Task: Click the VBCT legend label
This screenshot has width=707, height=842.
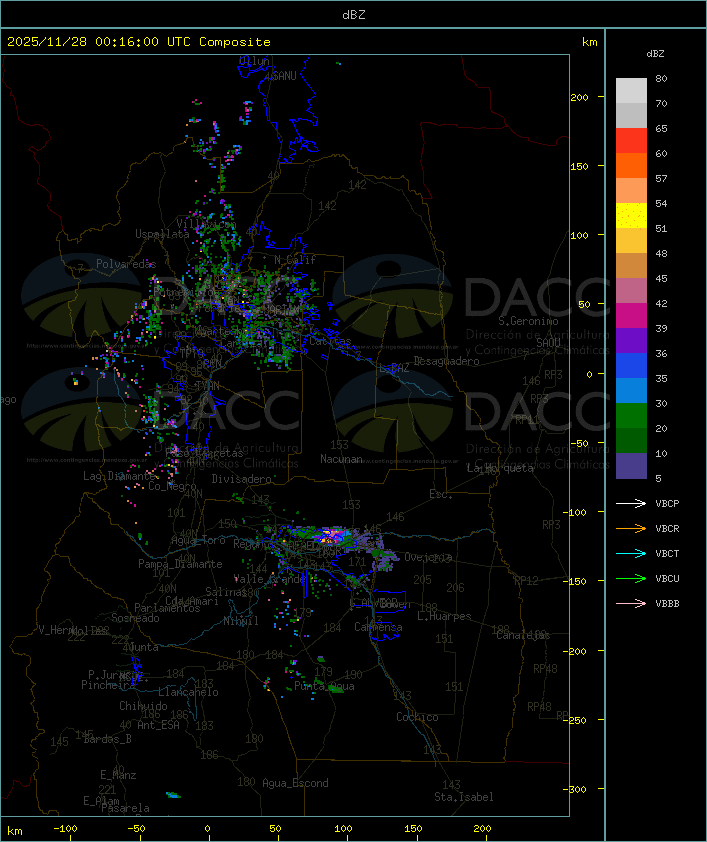Action: [667, 554]
